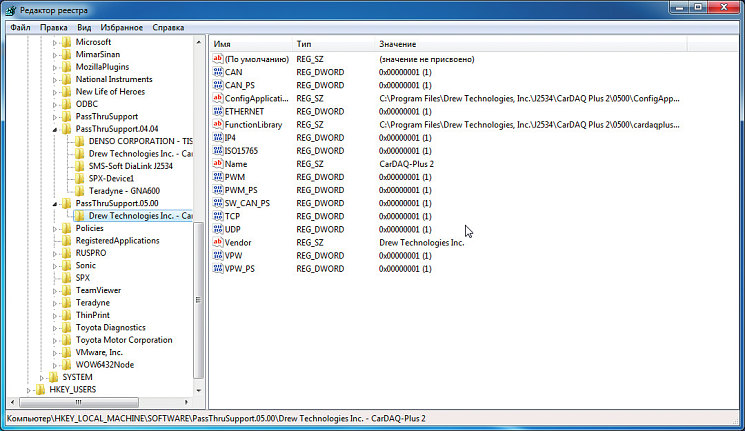The height and width of the screenshot is (431, 745).
Task: Click the TeamViewer folder icon
Action: click(67, 290)
